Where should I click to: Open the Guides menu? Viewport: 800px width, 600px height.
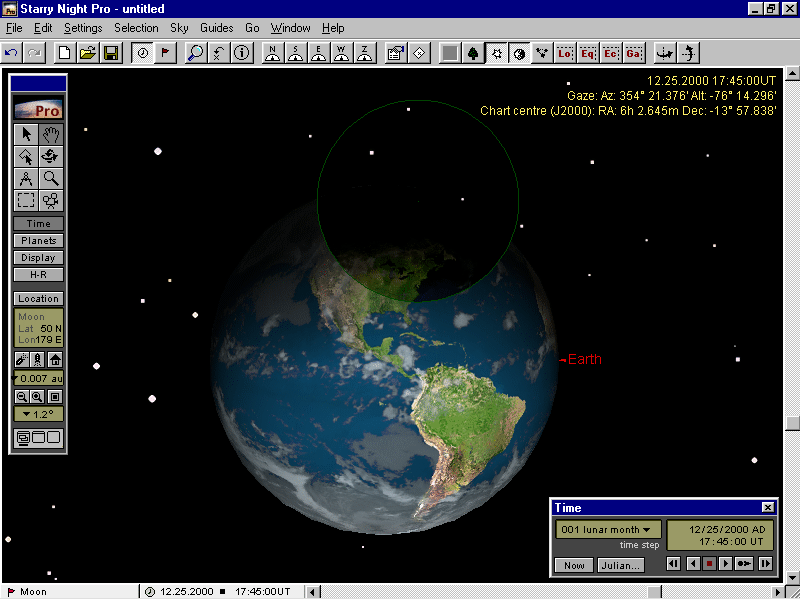pyautogui.click(x=216, y=28)
